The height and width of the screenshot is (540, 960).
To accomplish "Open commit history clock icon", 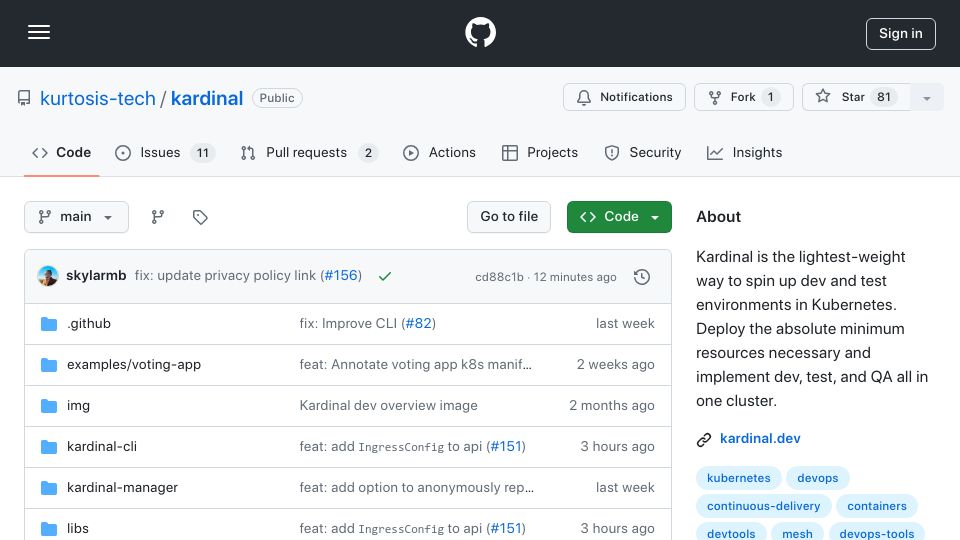I will click(642, 277).
